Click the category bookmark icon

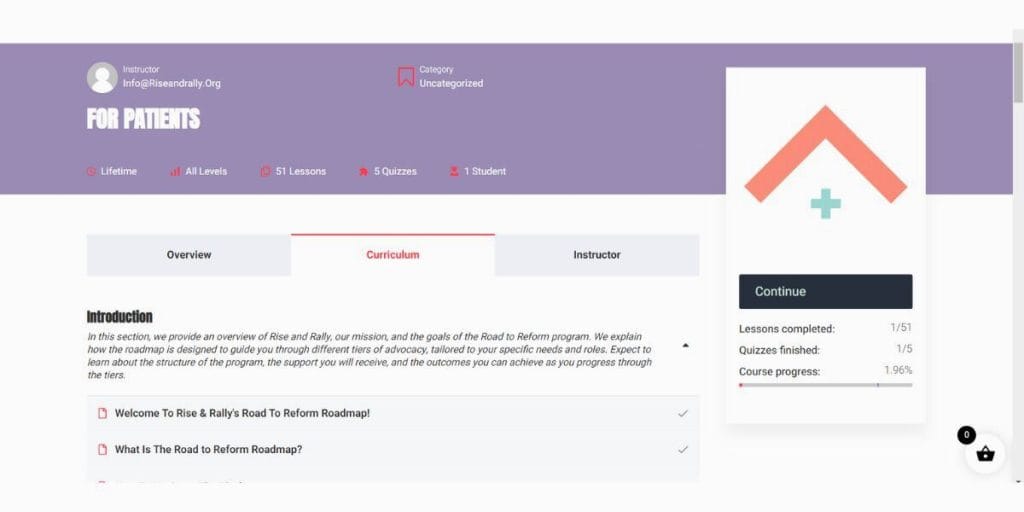[406, 77]
